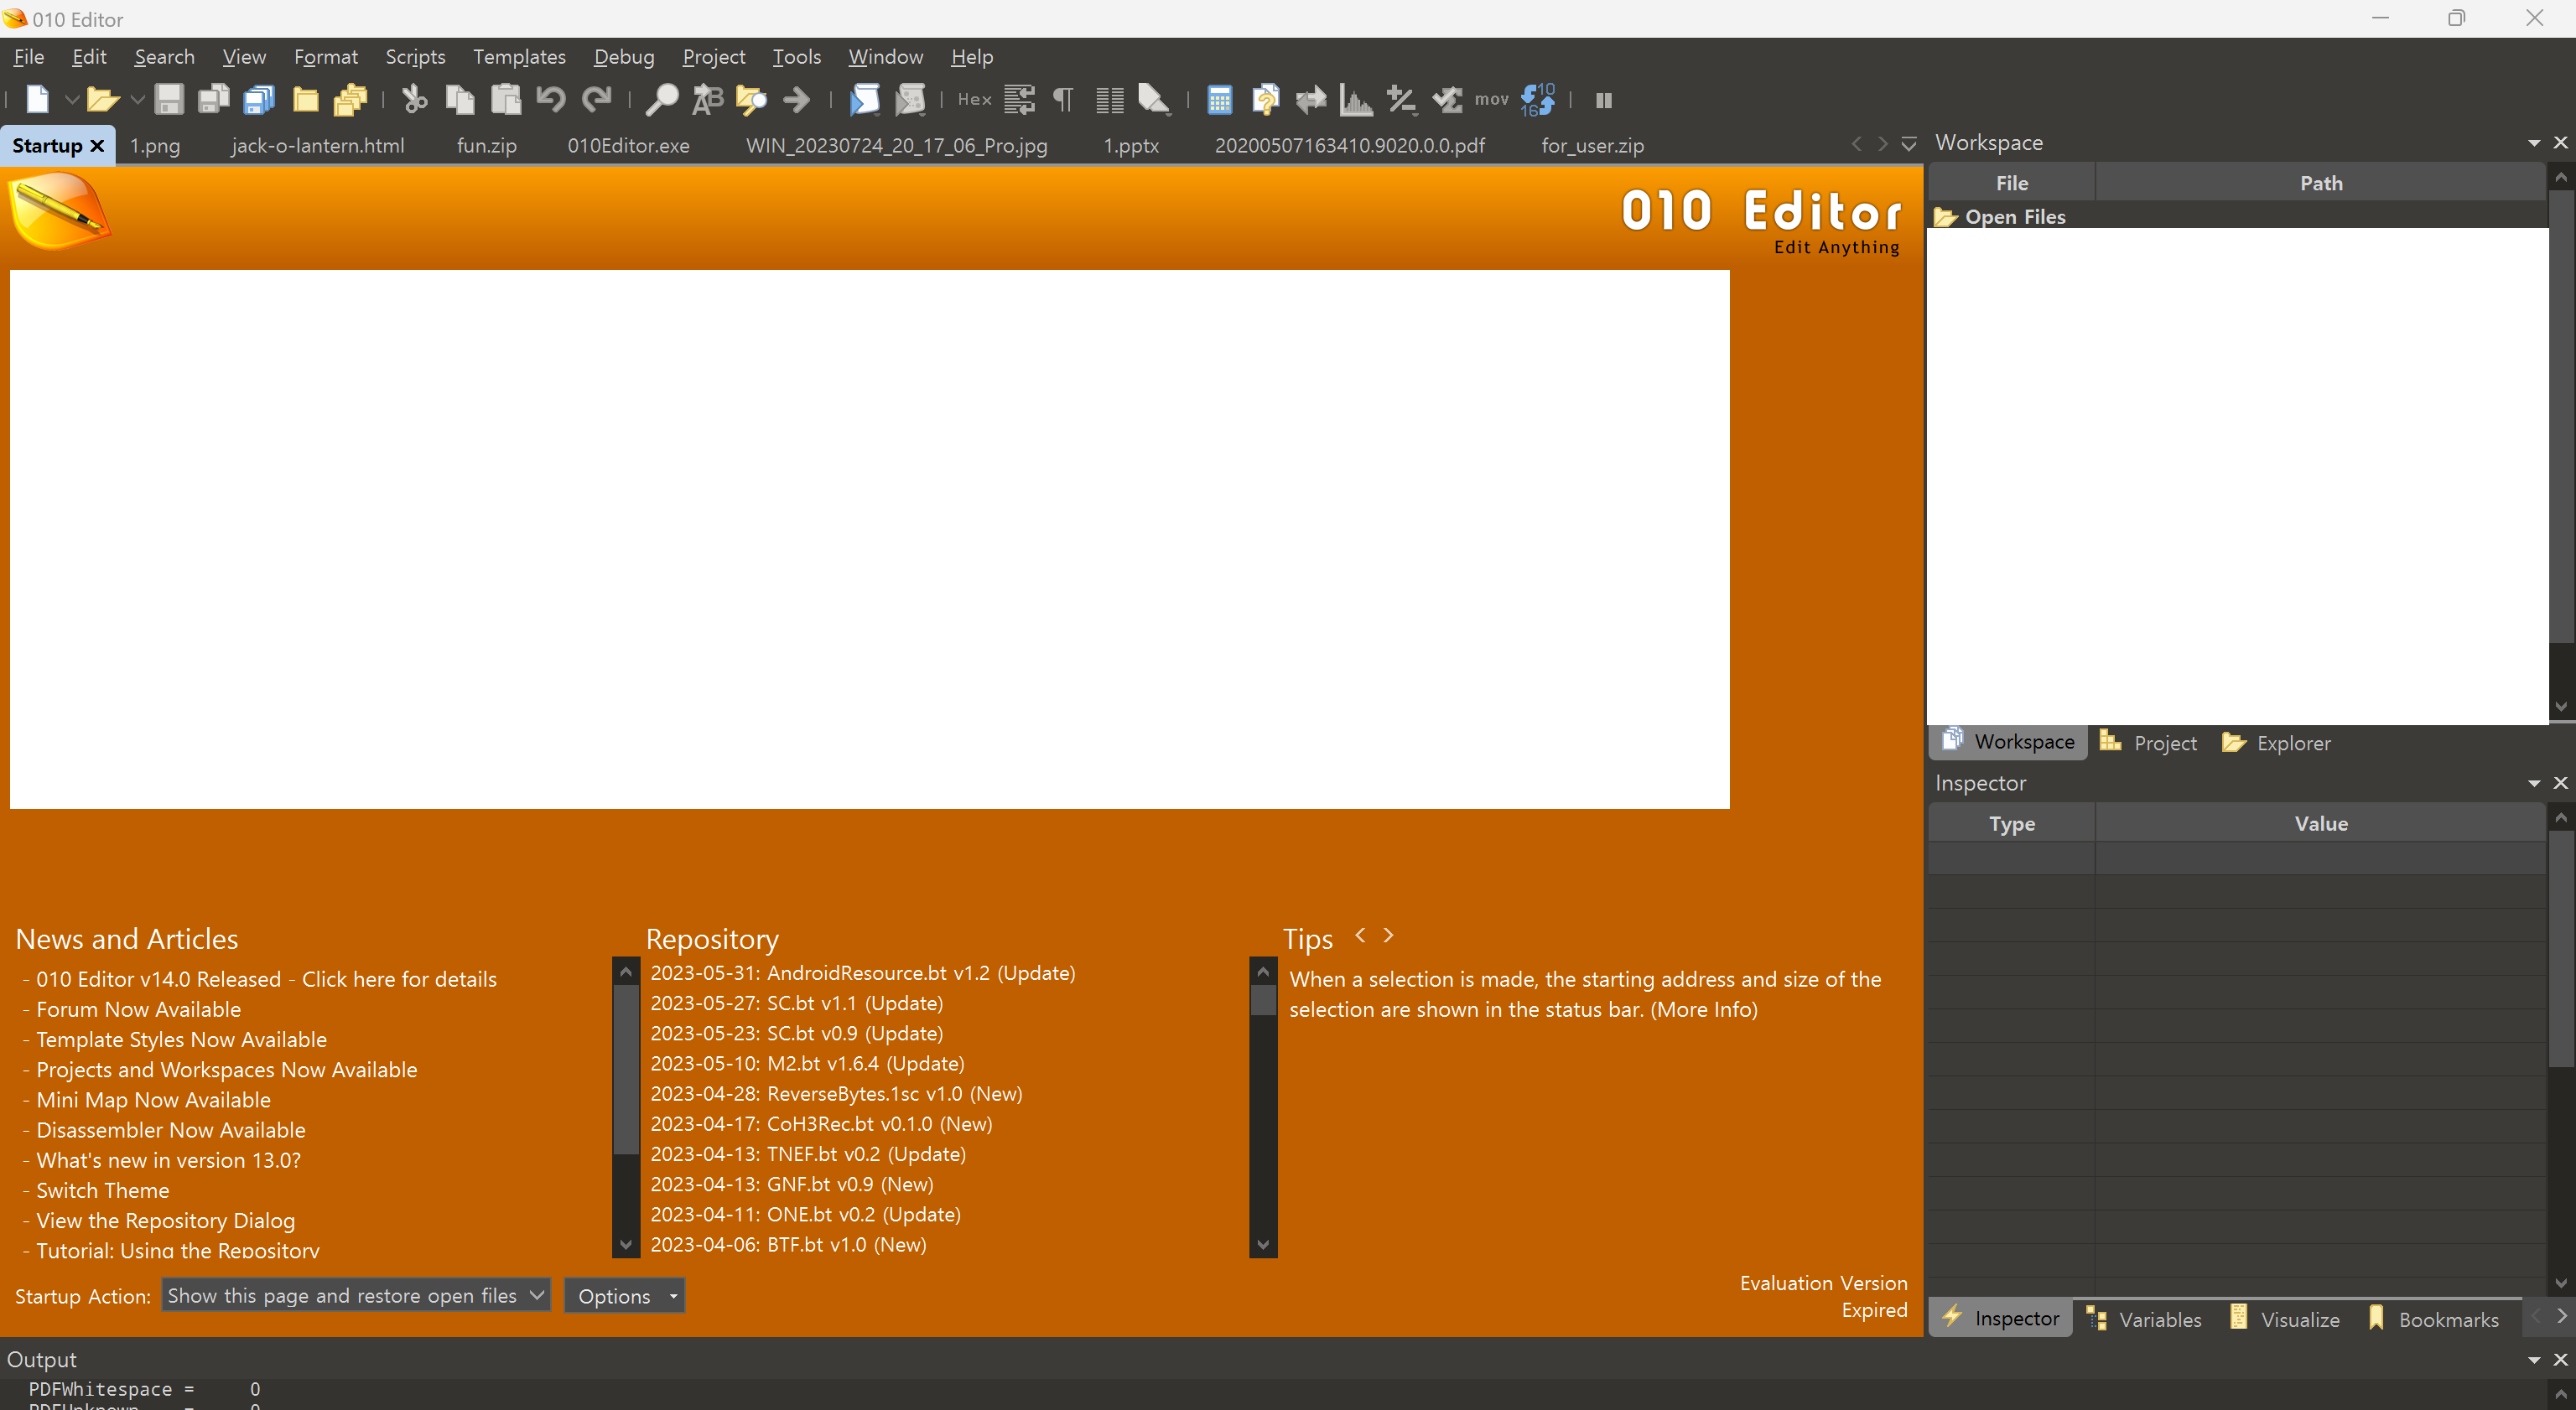Click AndroidResource.bt v1.2 repository entry
This screenshot has width=2576, height=1410.
tap(863, 973)
